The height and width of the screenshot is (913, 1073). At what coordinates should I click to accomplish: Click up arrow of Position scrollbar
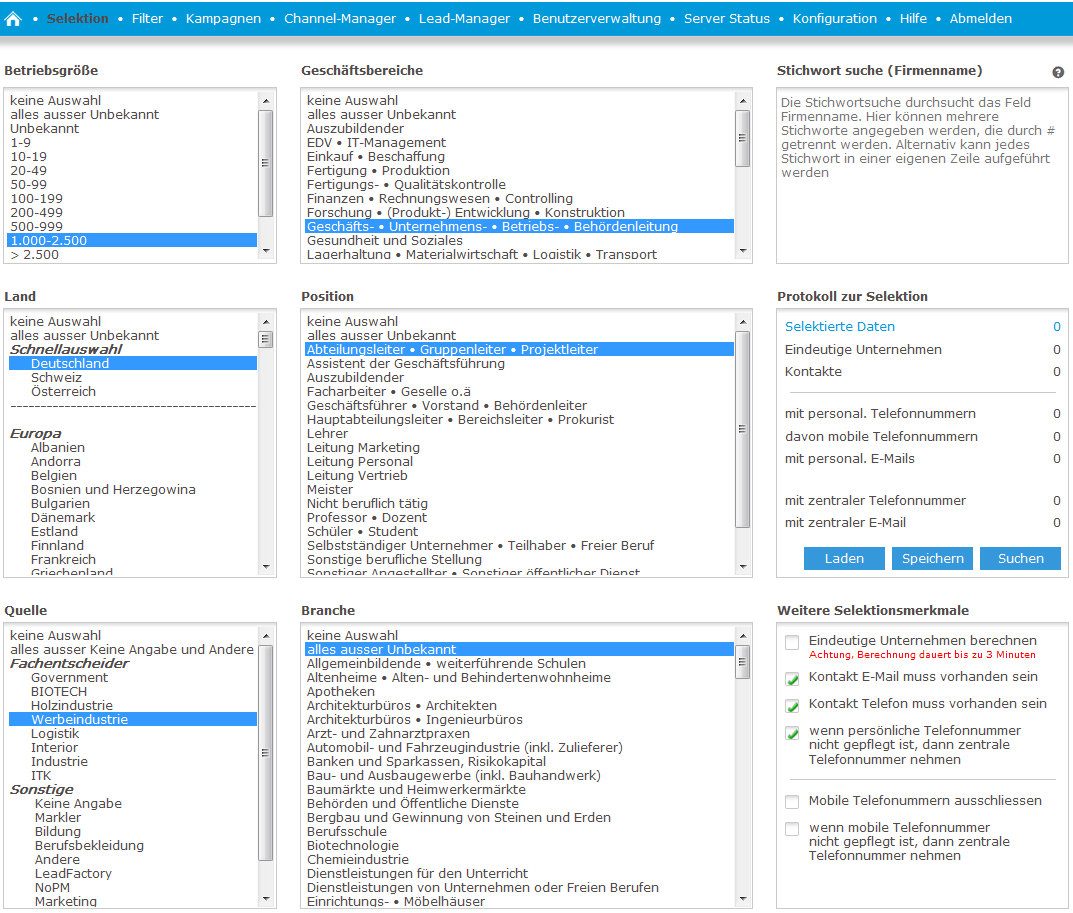point(742,322)
